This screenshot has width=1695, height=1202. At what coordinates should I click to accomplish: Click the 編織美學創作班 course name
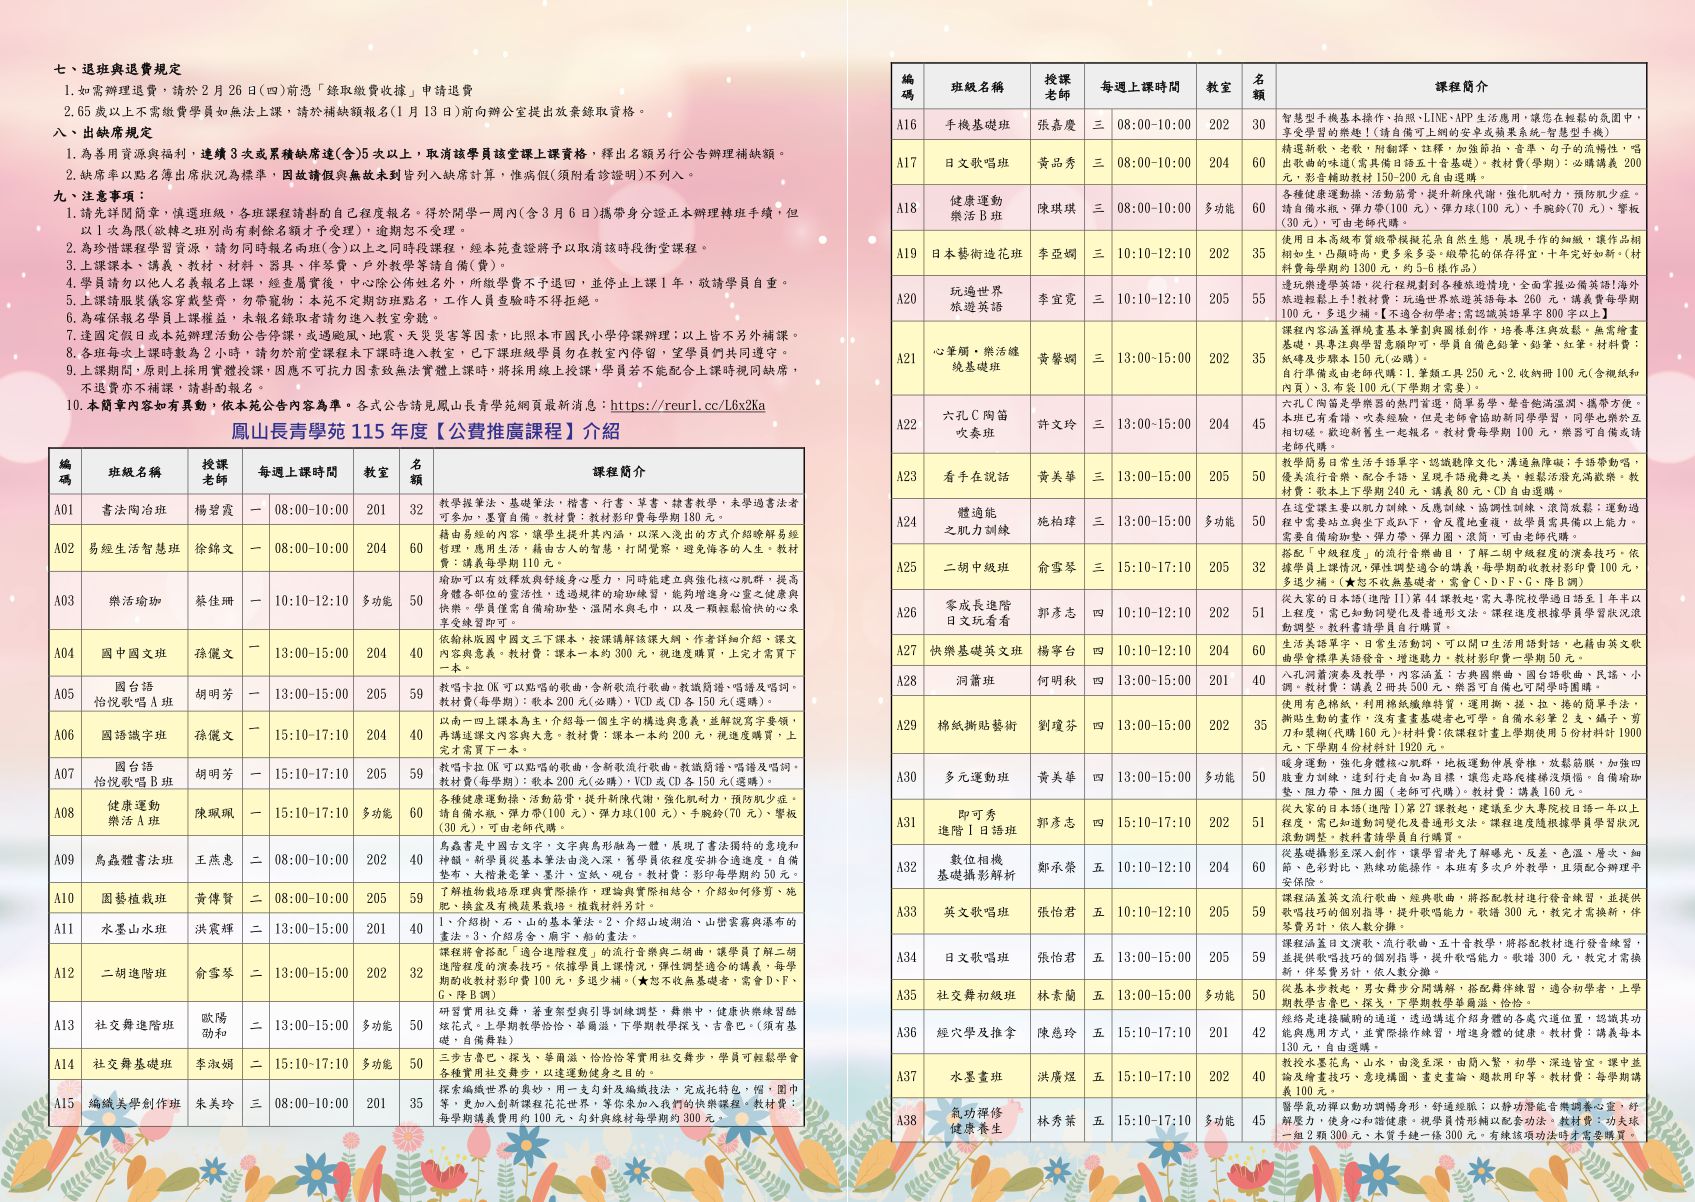point(133,1103)
